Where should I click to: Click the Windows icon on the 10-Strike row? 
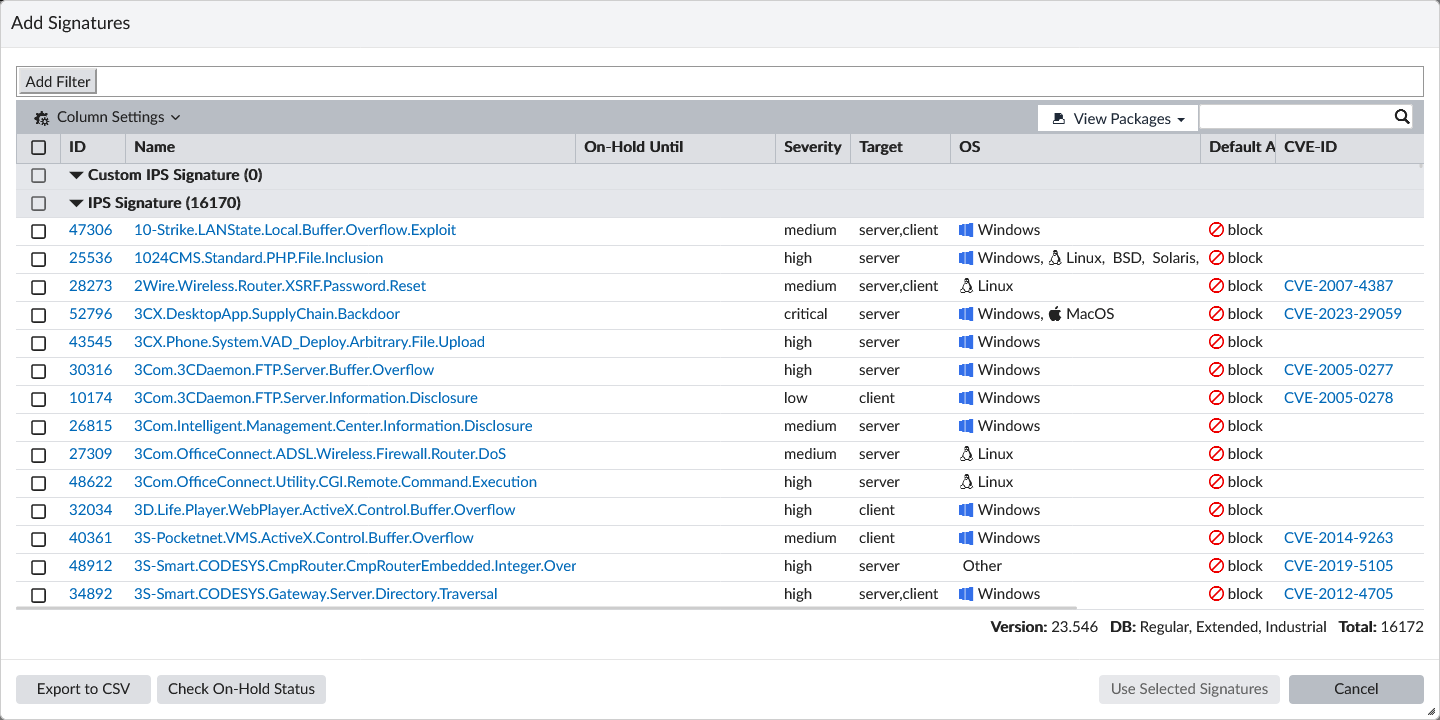tap(966, 229)
